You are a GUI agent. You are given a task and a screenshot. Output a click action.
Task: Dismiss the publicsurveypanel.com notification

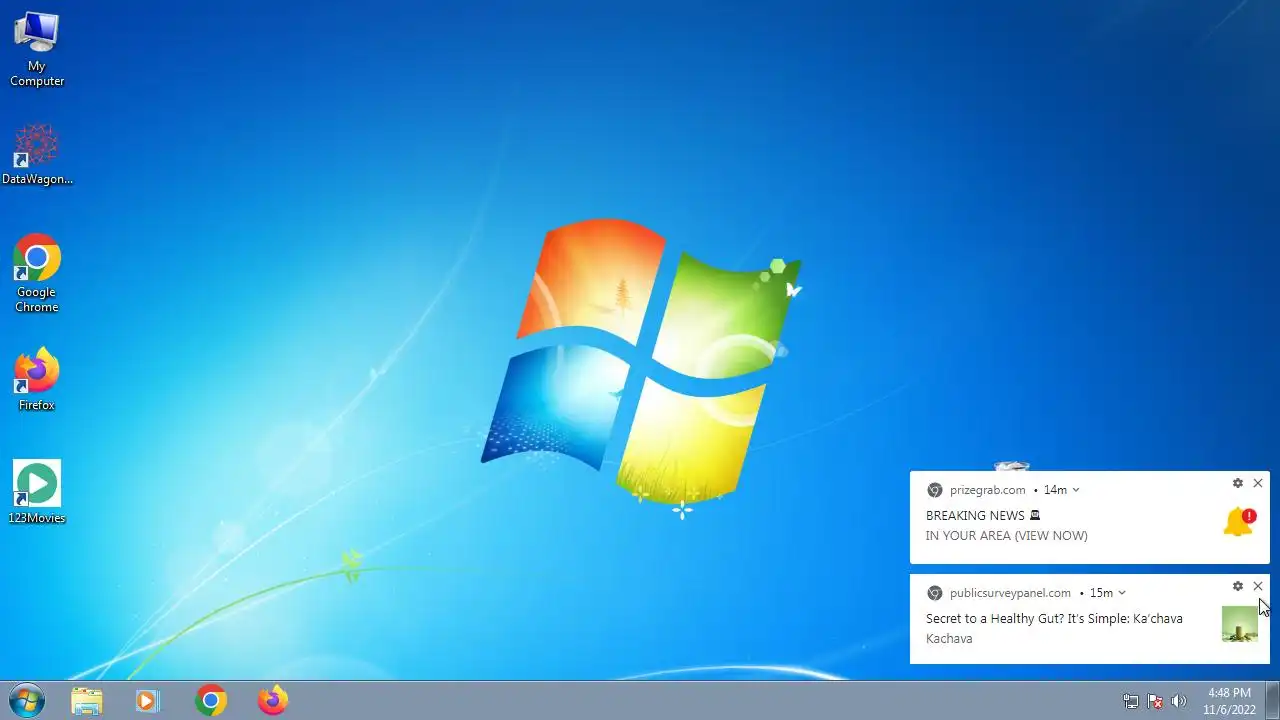(x=1258, y=586)
